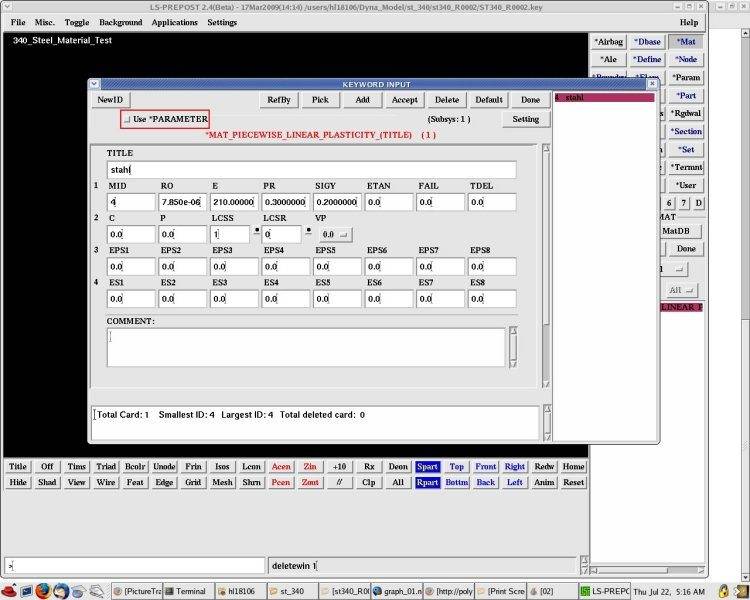
Task: Click the keyword form vertical scrollbar
Action: point(546,267)
